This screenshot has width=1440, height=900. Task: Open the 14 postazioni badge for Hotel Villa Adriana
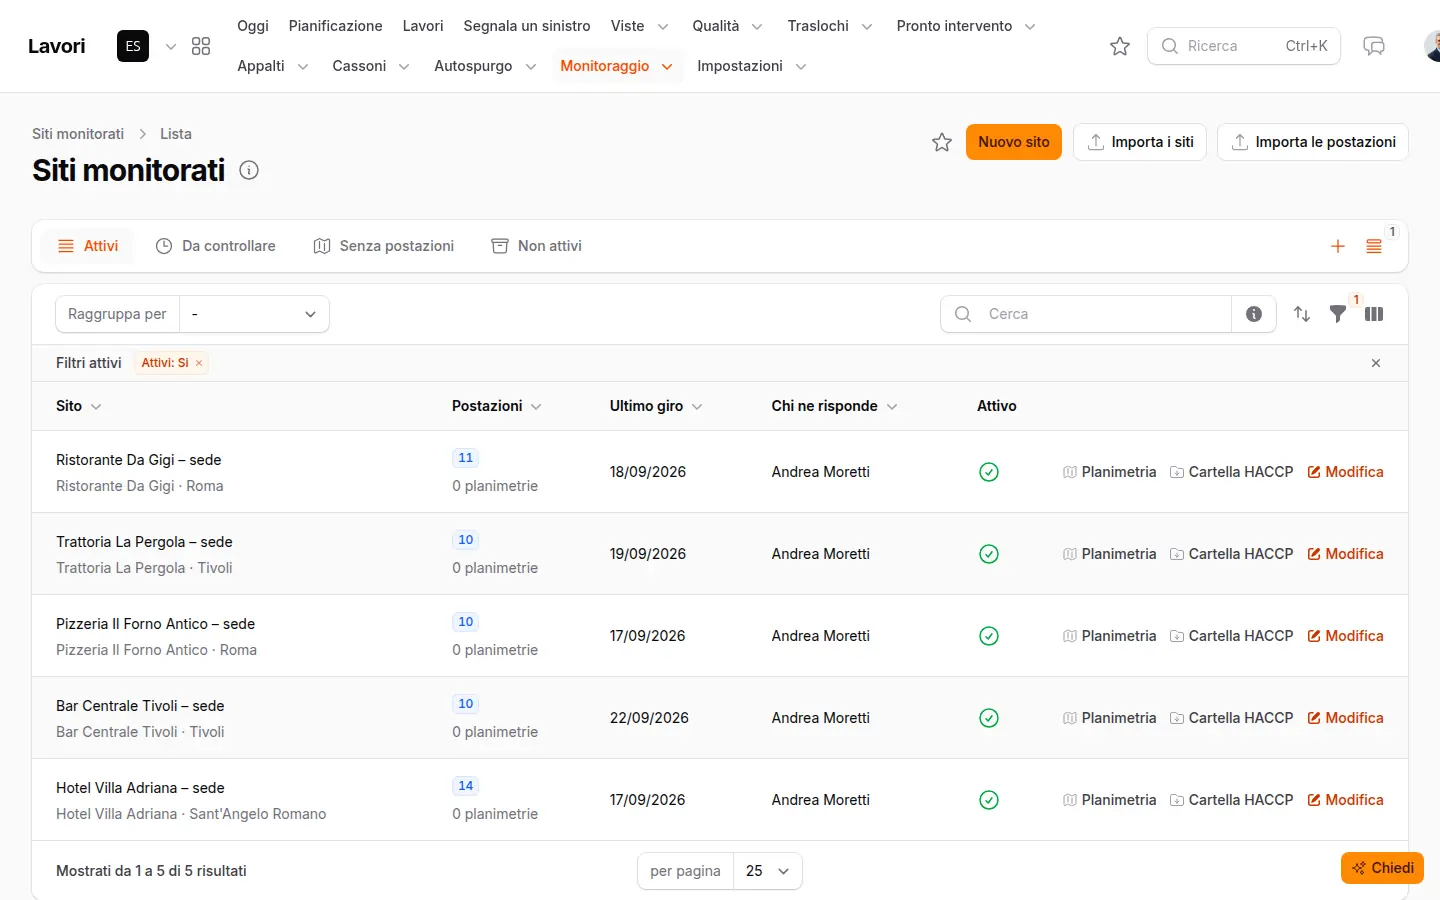point(465,786)
